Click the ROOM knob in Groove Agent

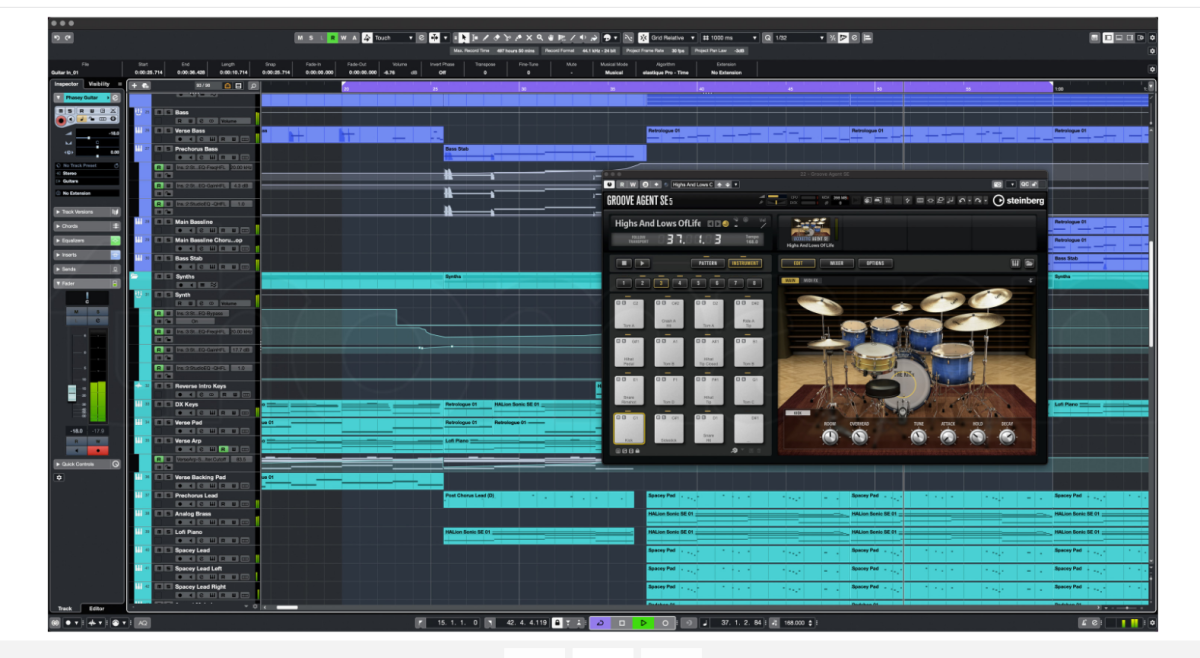tap(830, 437)
